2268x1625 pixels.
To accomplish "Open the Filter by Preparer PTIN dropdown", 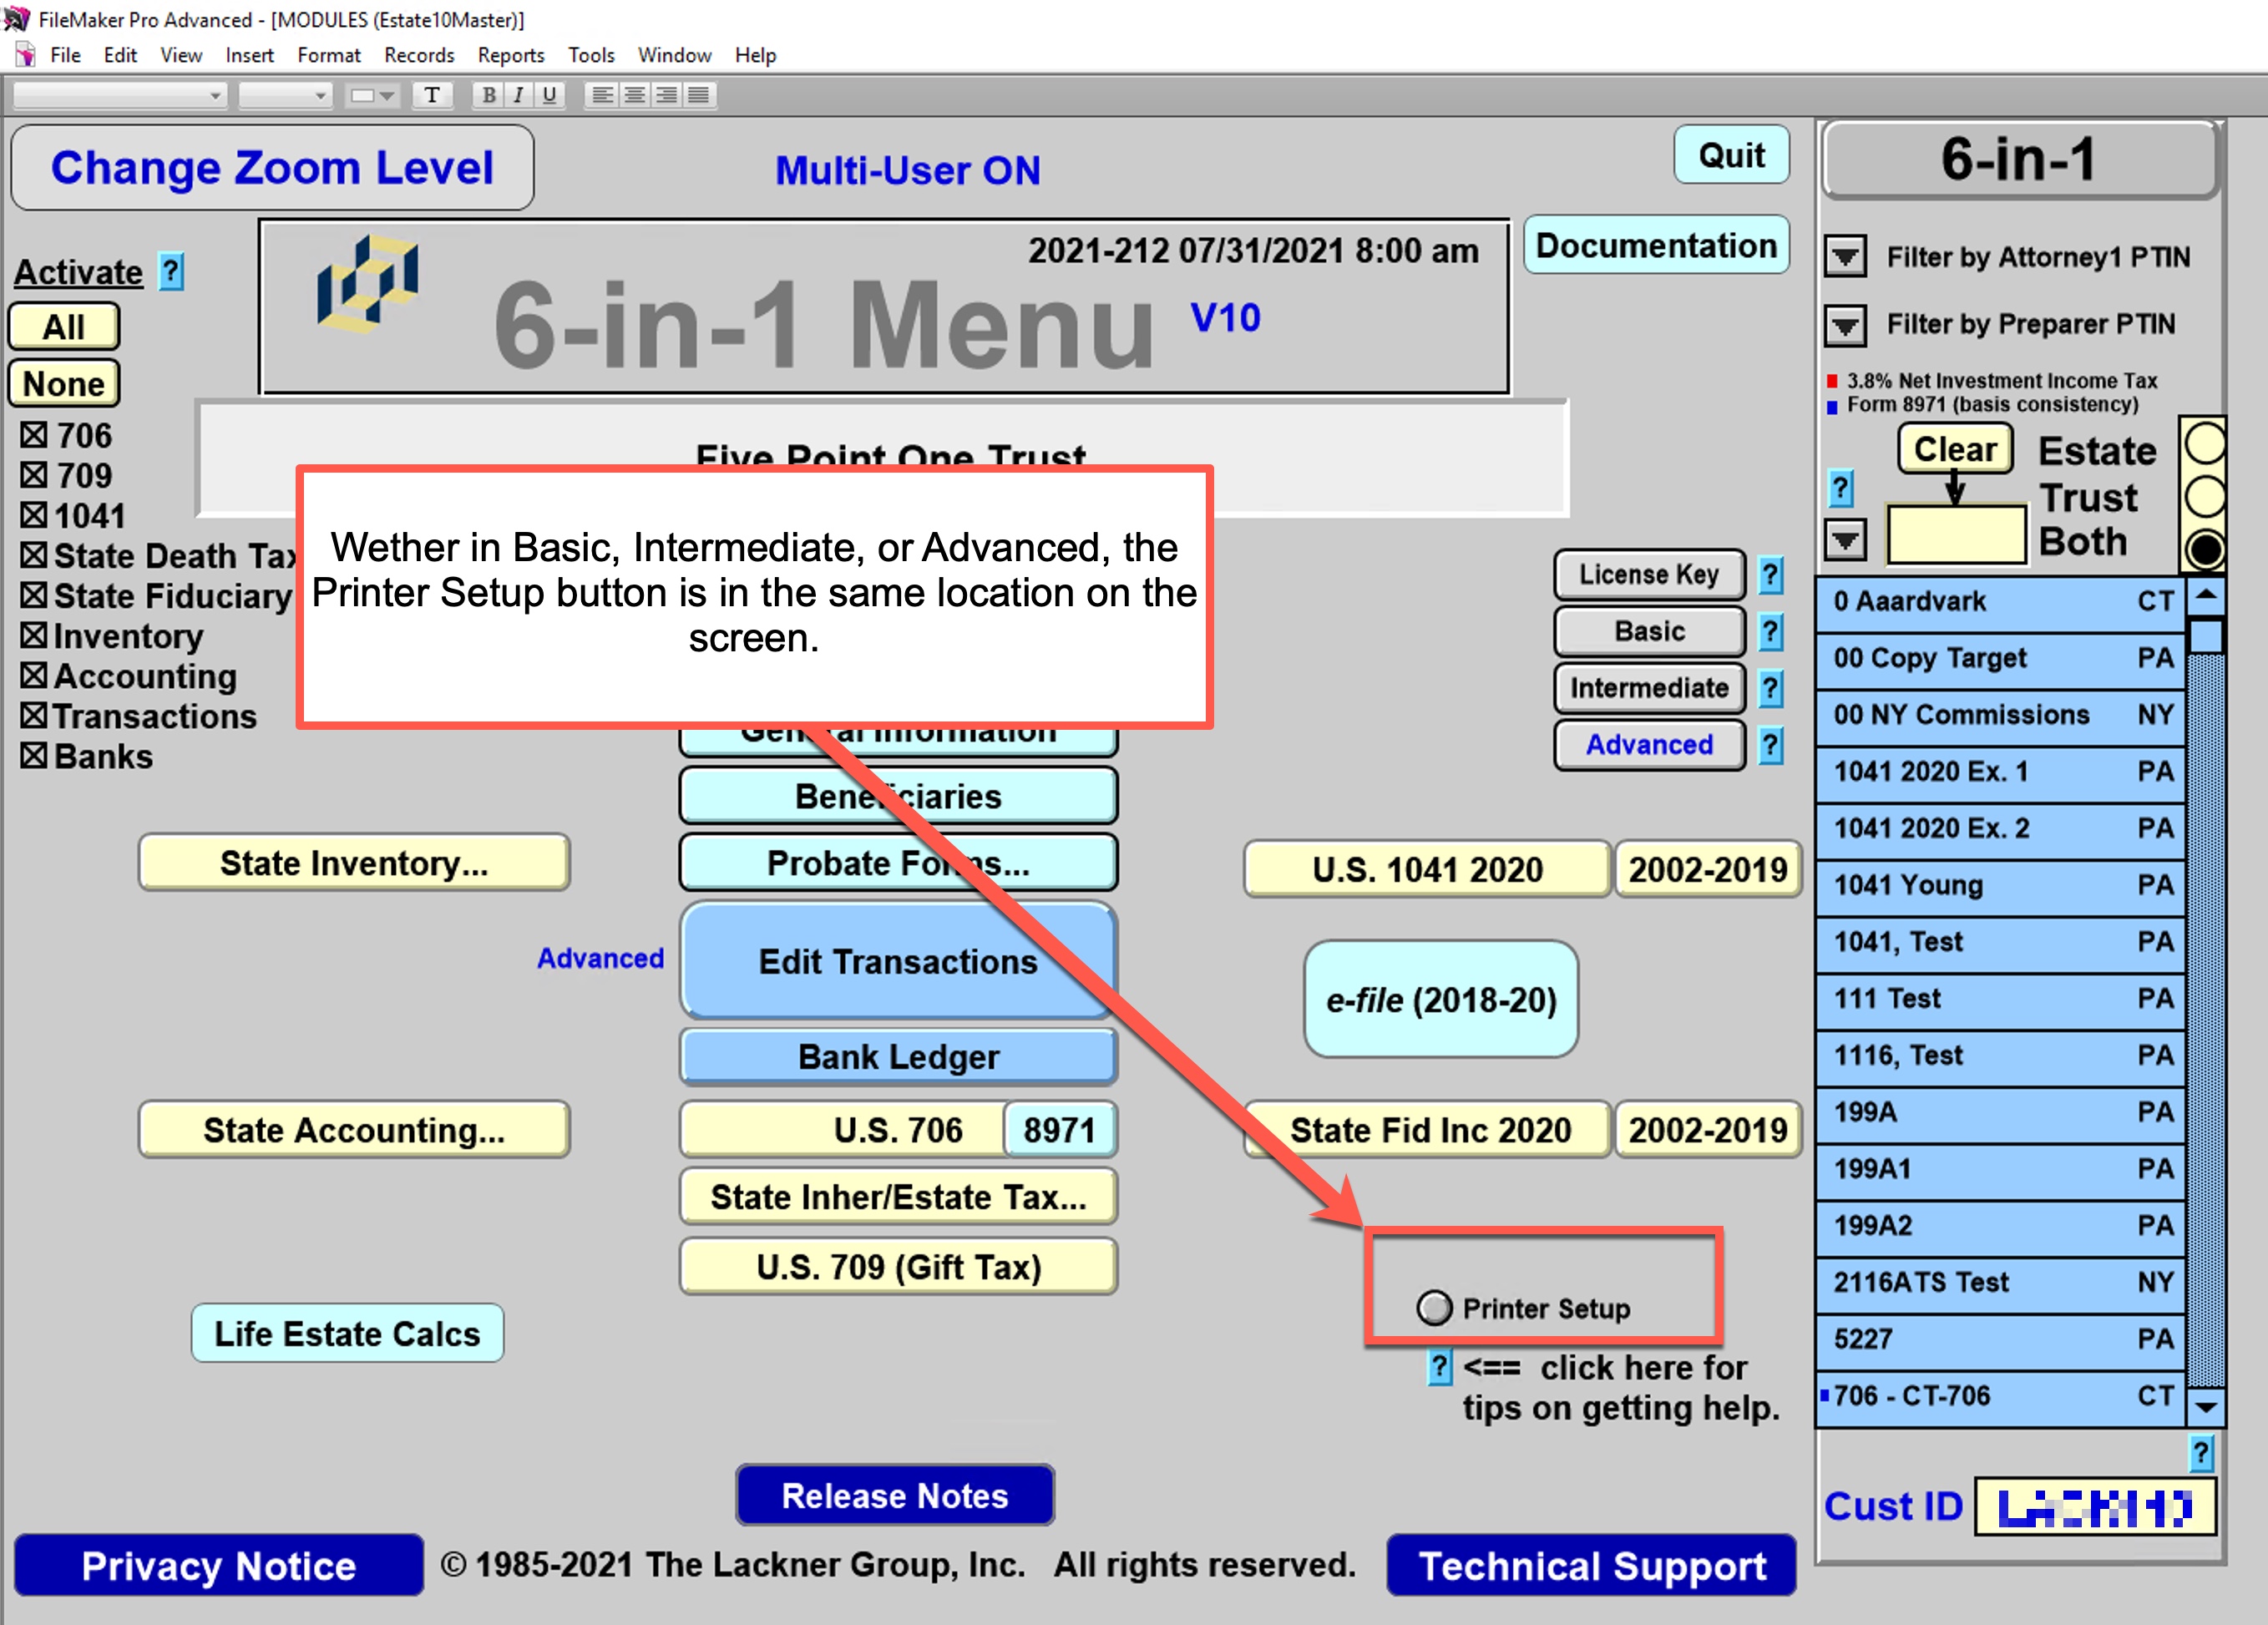I will coord(1845,324).
